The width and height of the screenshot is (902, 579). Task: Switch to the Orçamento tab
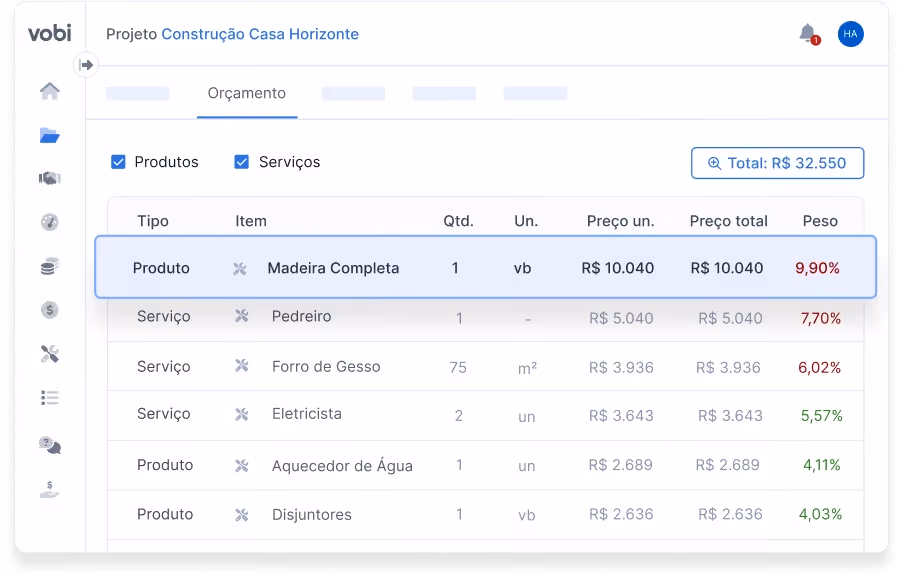click(x=247, y=94)
